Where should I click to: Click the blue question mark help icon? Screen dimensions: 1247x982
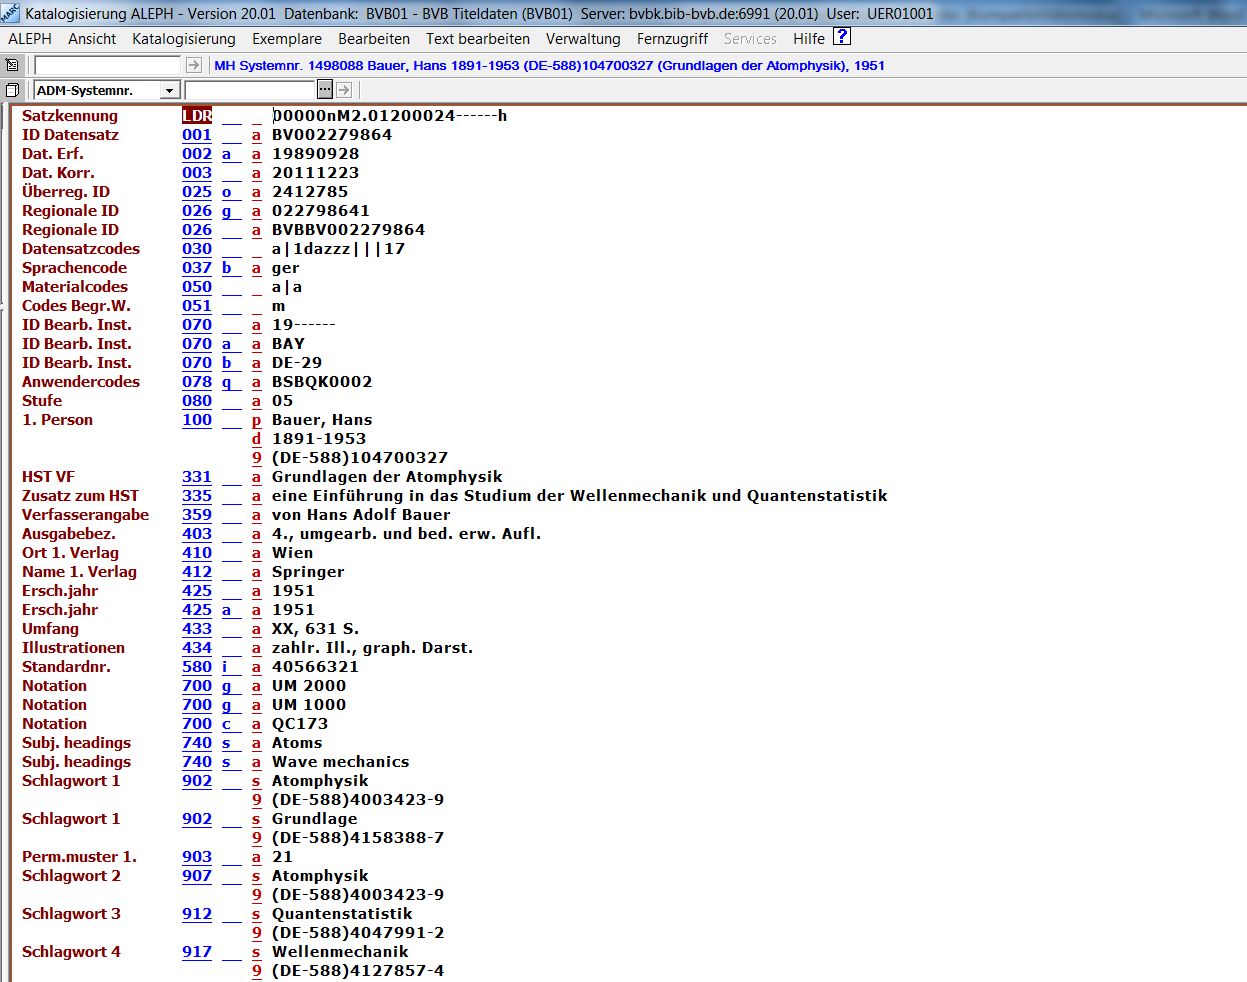[x=842, y=37]
